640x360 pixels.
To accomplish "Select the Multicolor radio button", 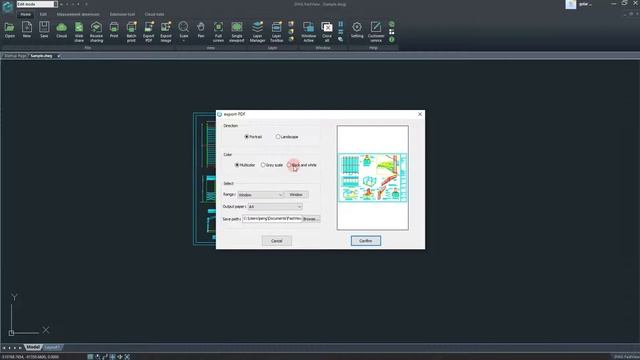I will tap(237, 165).
